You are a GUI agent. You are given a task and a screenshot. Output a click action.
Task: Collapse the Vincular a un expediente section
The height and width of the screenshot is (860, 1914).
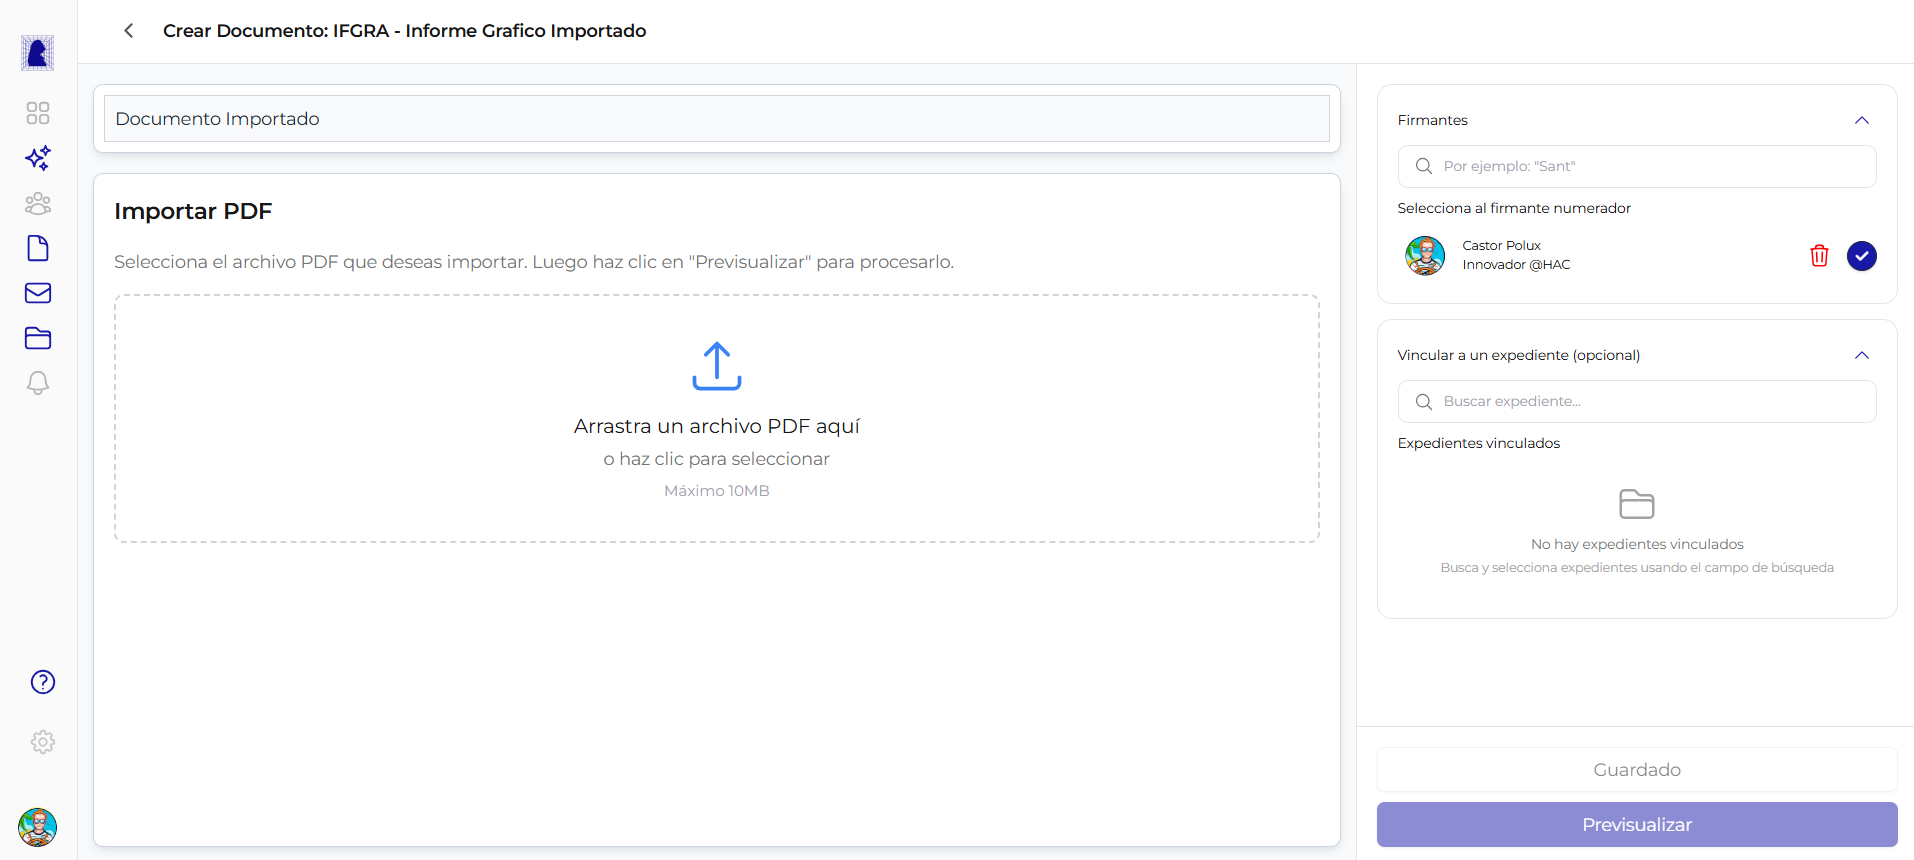1861,355
